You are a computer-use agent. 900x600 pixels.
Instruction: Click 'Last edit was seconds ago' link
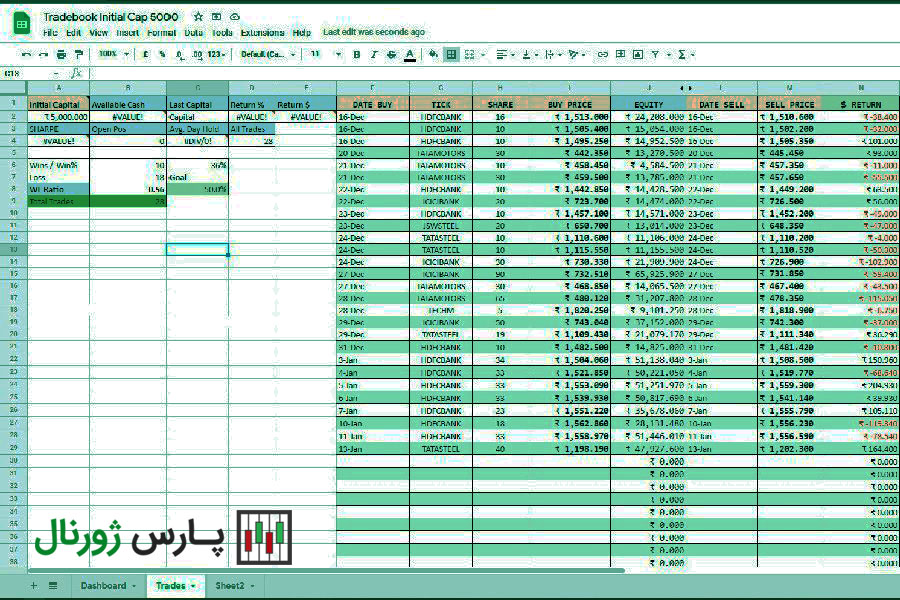point(374,32)
